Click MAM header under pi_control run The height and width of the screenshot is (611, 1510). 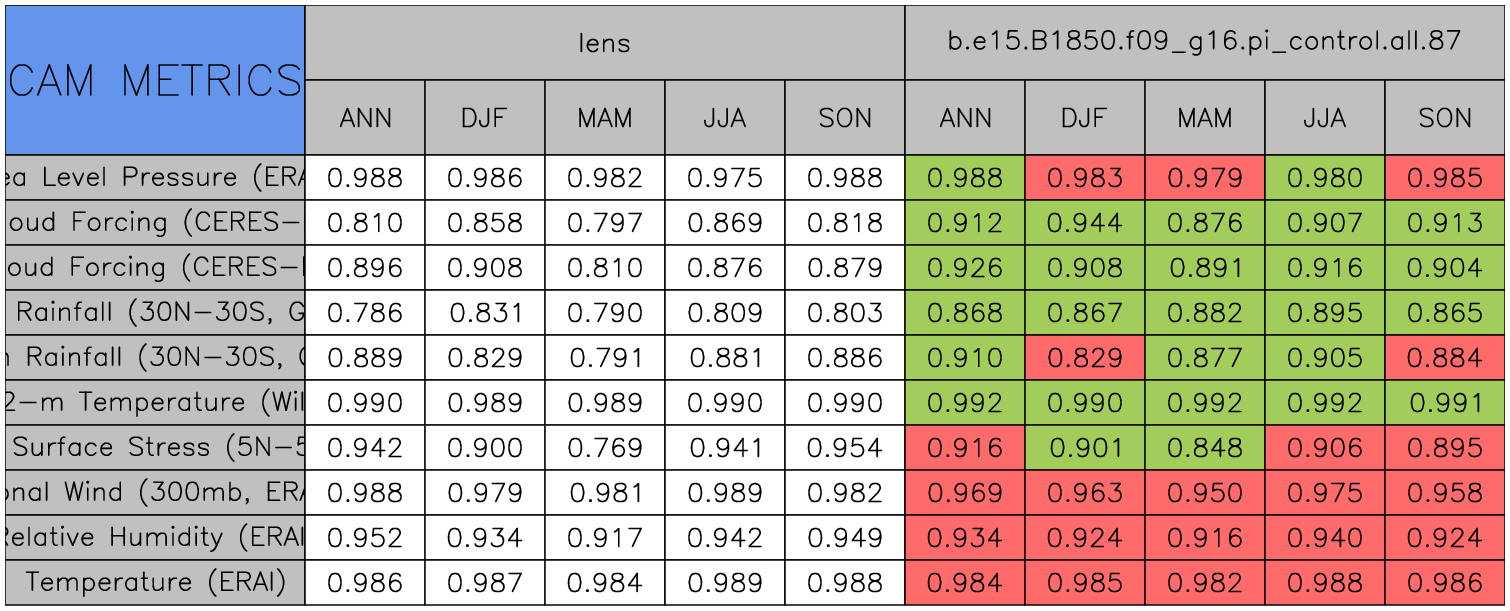pyautogui.click(x=1205, y=118)
